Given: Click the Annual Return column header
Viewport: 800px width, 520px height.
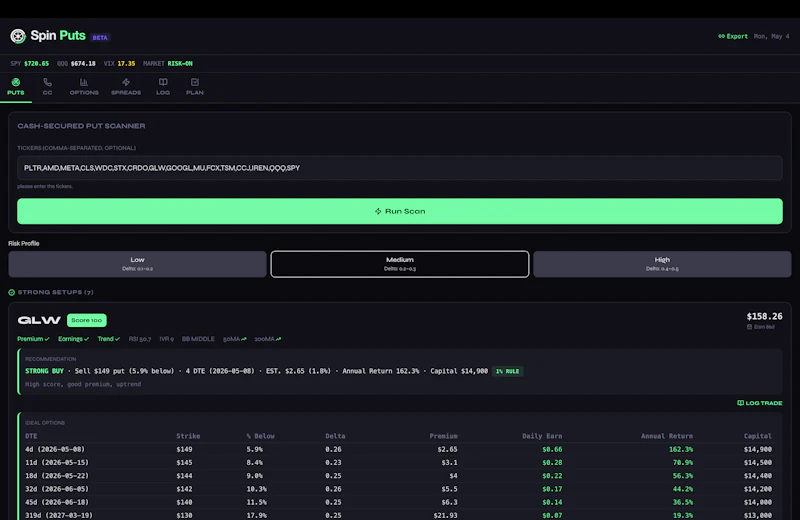Looking at the screenshot, I should coord(667,436).
